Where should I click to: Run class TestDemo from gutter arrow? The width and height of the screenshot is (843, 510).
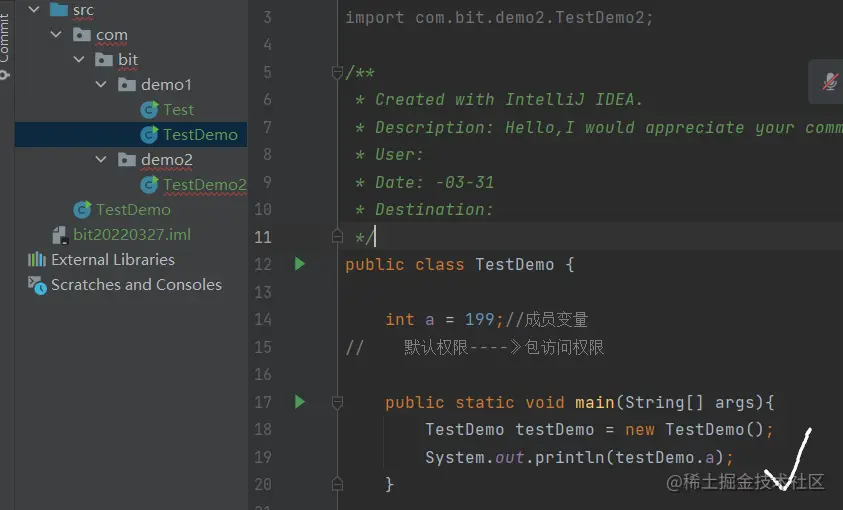[299, 264]
